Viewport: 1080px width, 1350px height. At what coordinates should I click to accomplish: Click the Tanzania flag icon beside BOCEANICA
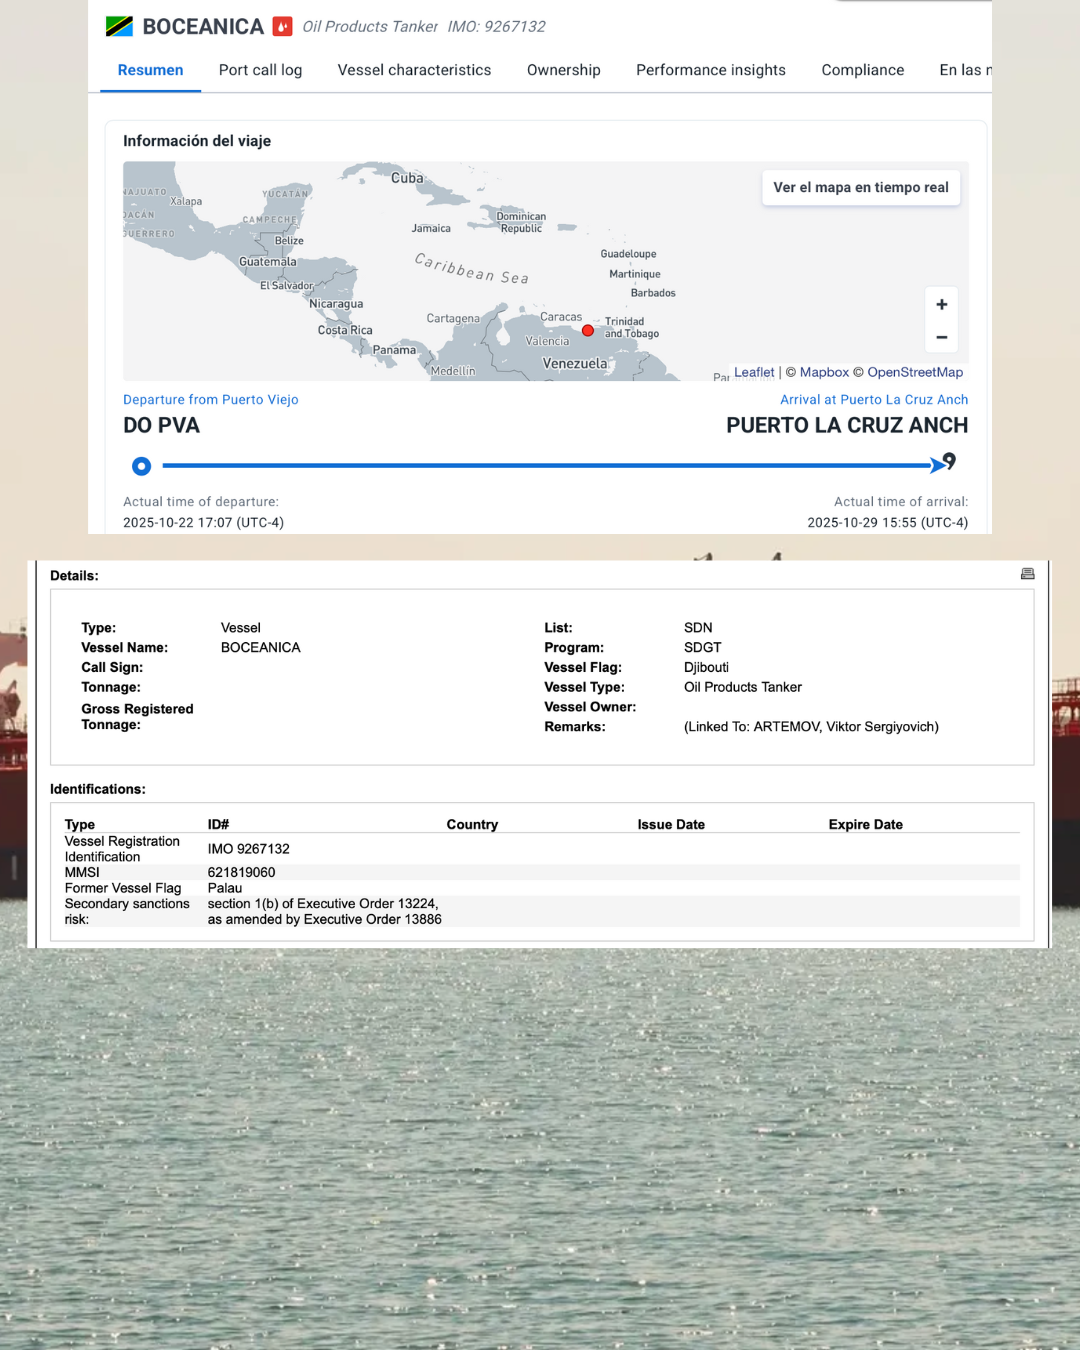click(x=119, y=27)
